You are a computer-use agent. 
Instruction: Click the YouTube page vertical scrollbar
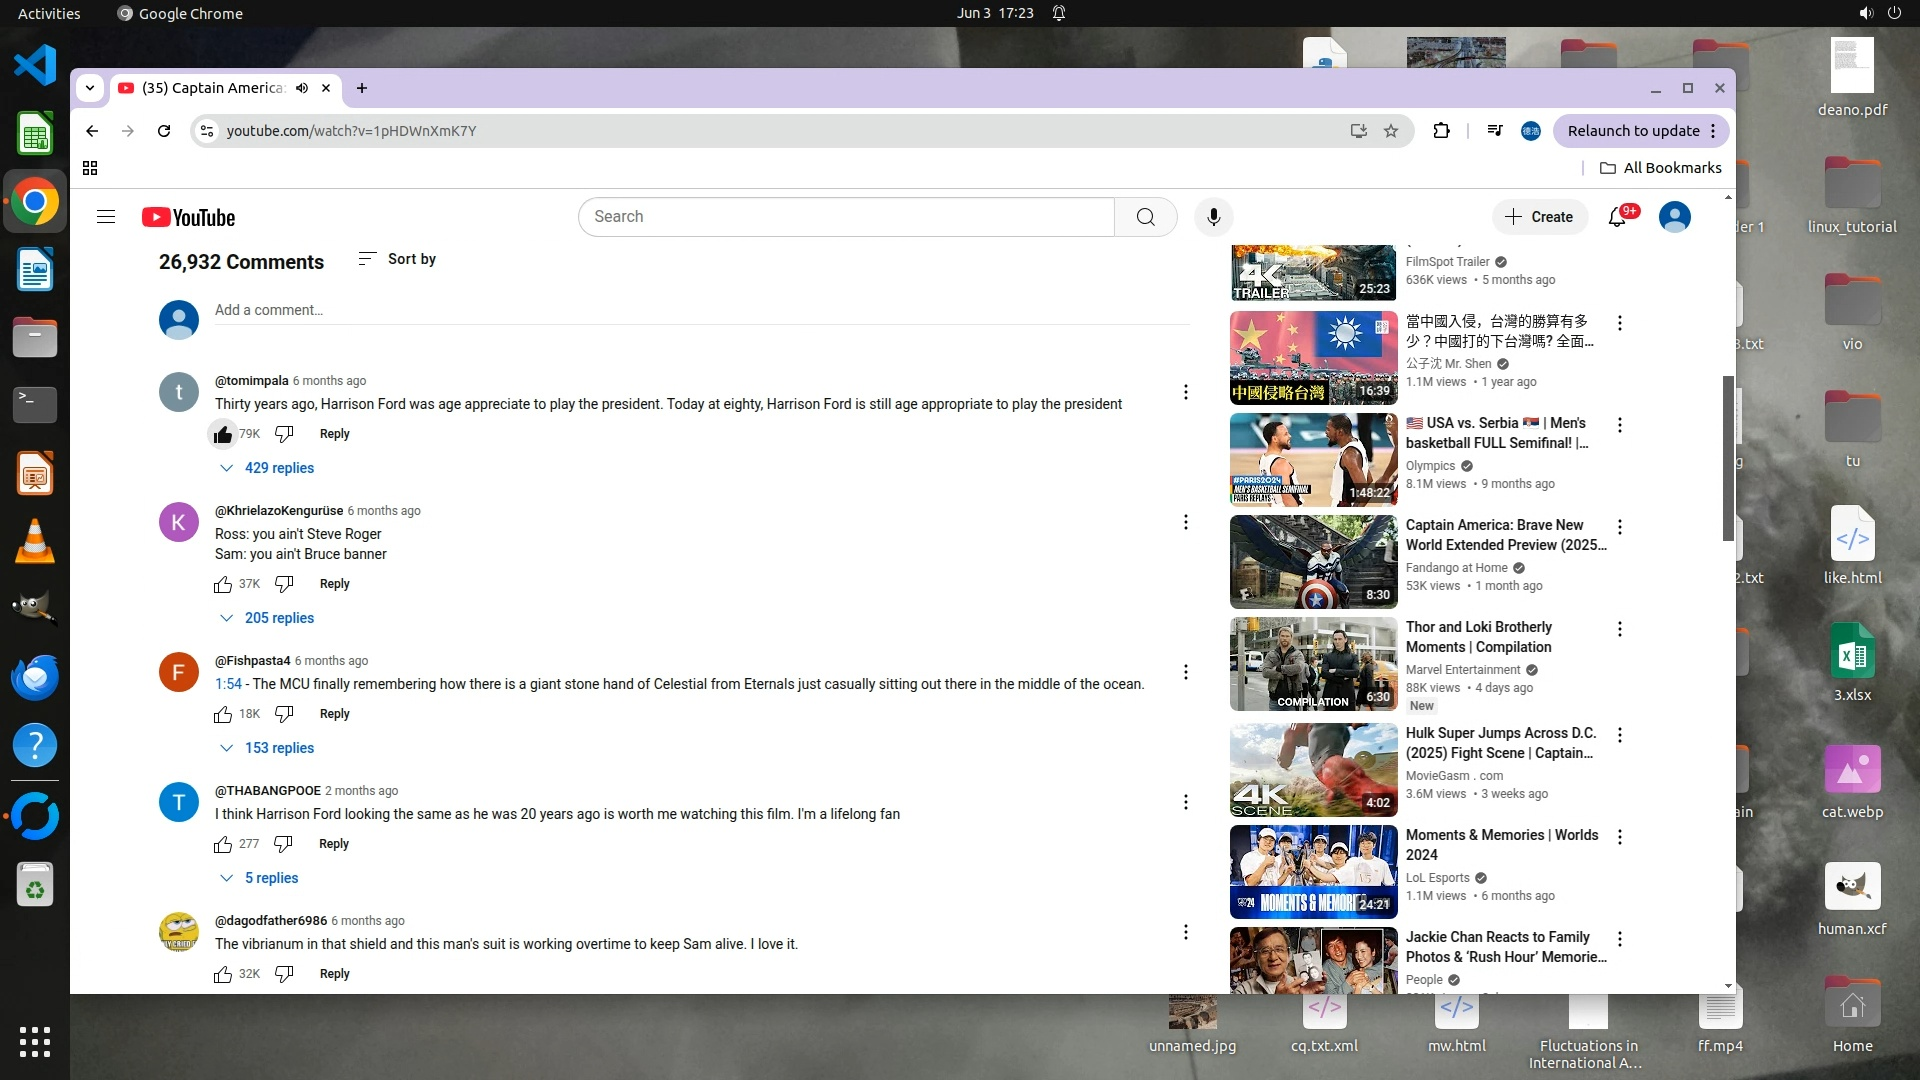click(x=1727, y=458)
